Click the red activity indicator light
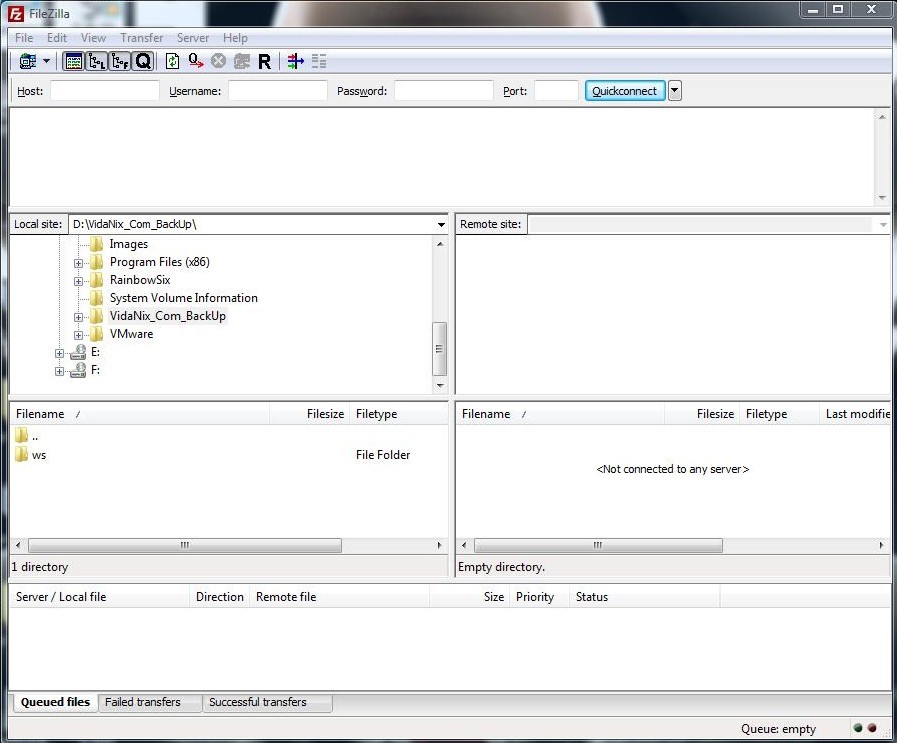 (x=872, y=728)
